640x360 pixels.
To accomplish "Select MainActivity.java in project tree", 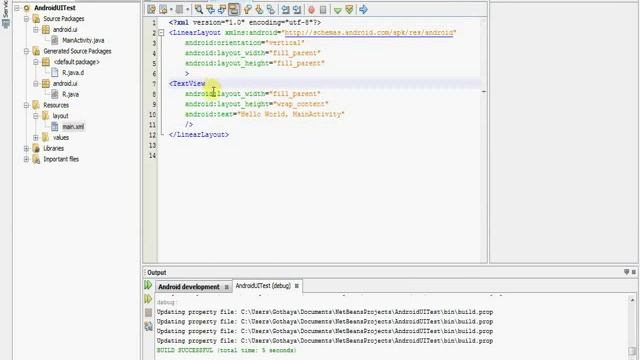I will (83, 40).
